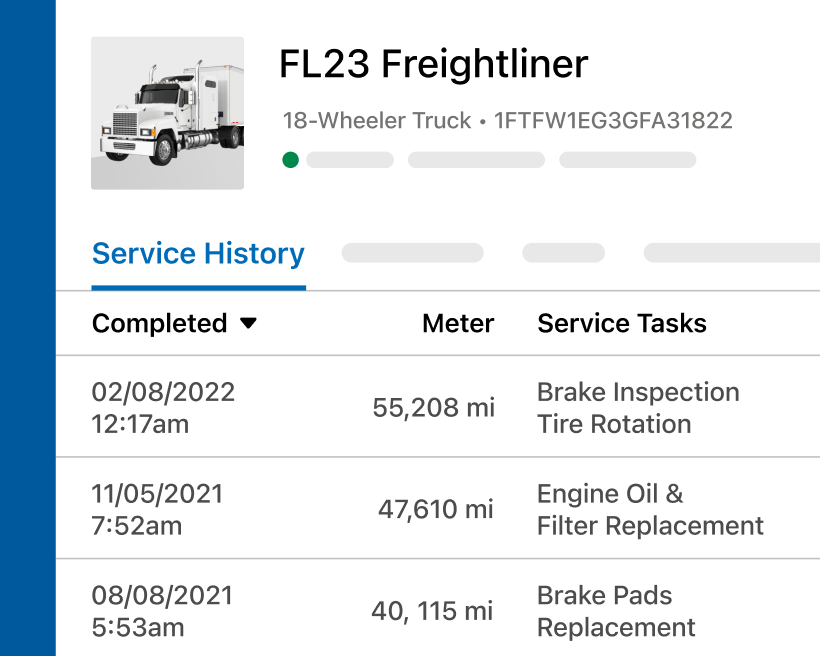820x656 pixels.
Task: Select the VIN 1FTFW1EG3GFA31822 text
Action: pyautogui.click(x=613, y=120)
